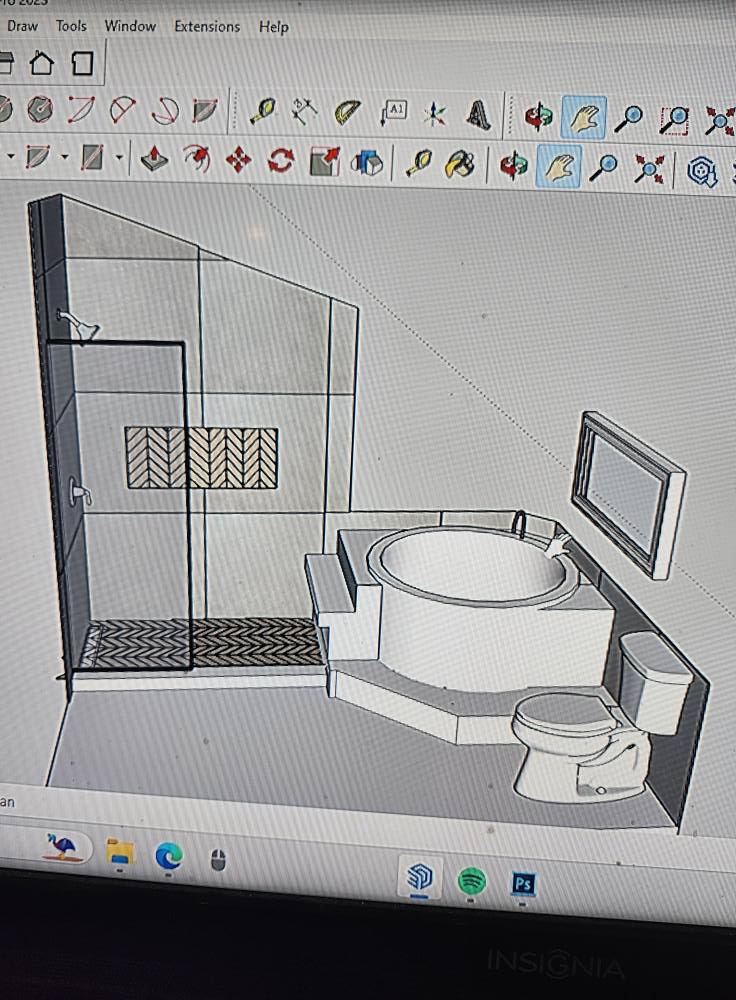
Task: Open the Tools menu
Action: (x=71, y=26)
